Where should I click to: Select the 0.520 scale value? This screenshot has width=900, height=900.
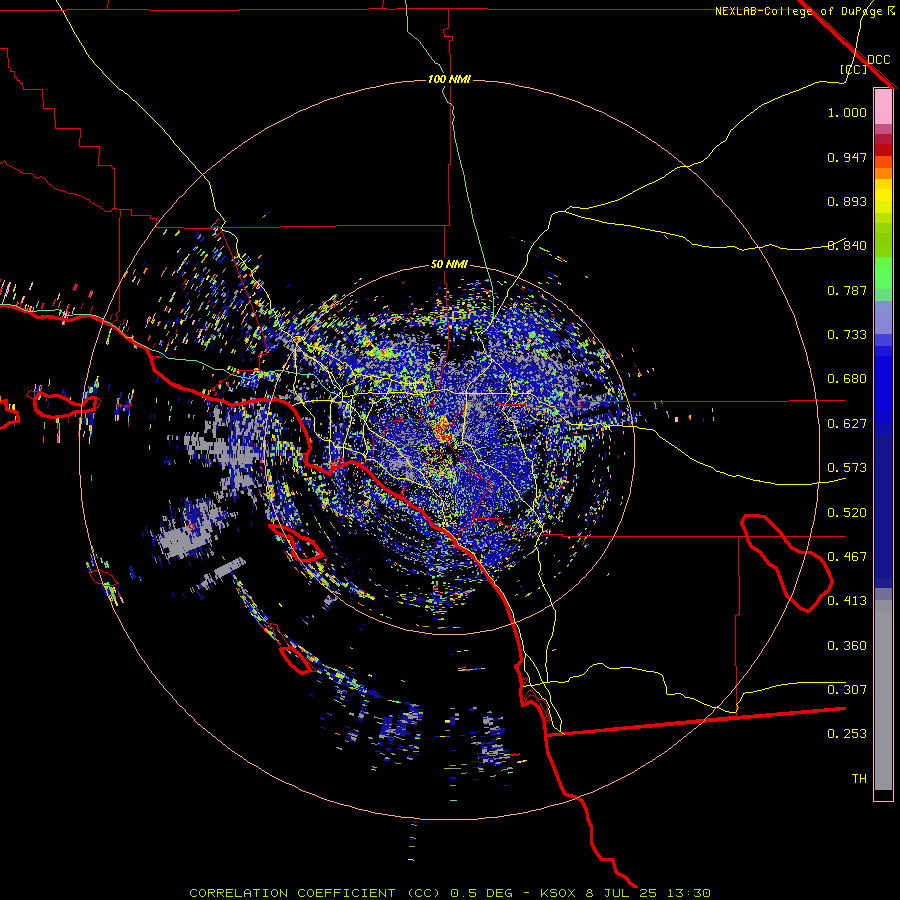pyautogui.click(x=847, y=513)
